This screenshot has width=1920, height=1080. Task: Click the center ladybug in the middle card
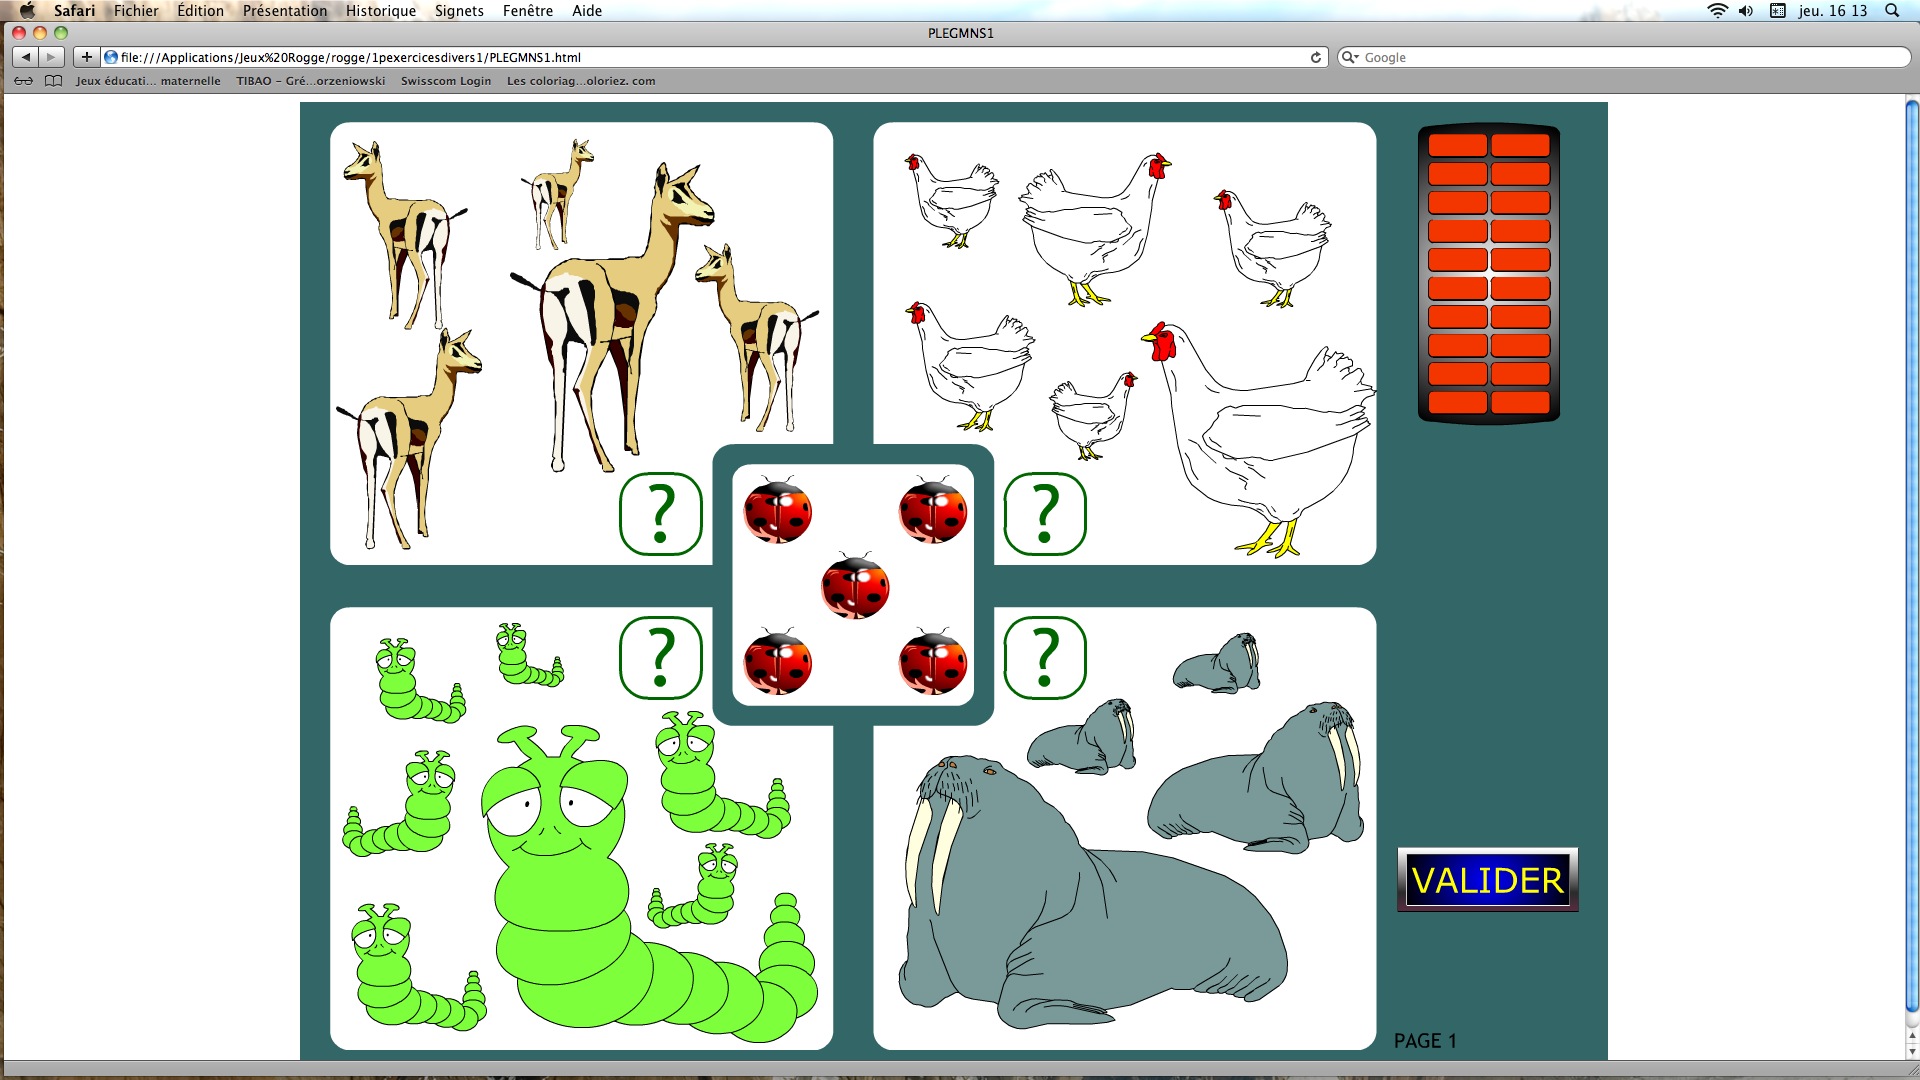coord(855,587)
